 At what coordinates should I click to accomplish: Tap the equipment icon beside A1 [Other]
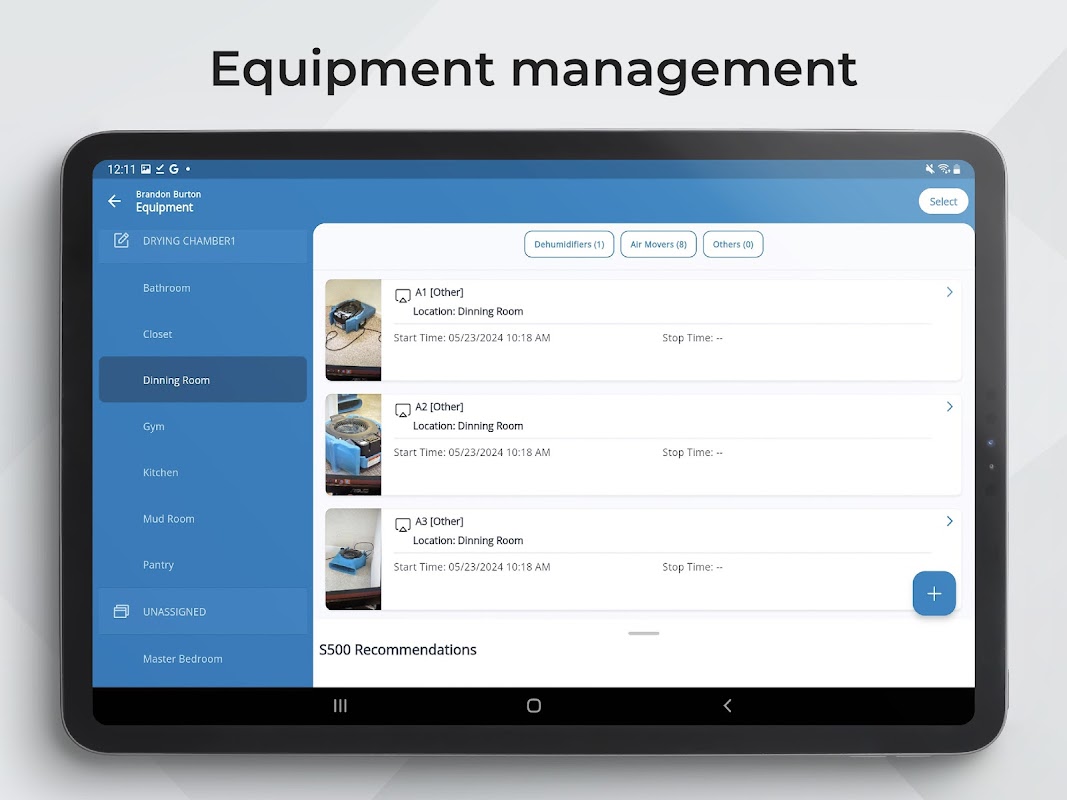403,295
